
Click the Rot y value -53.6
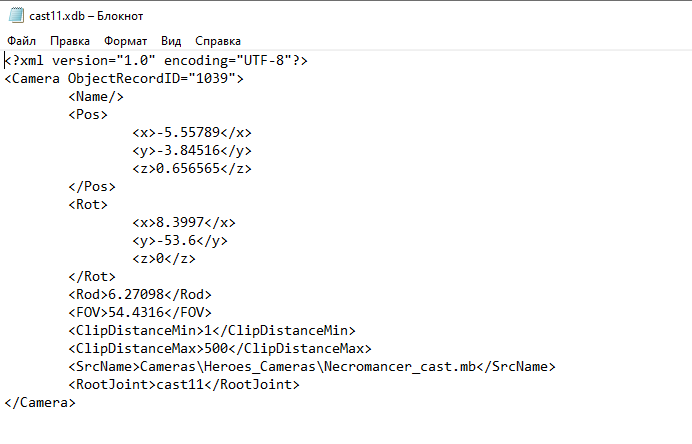pyautogui.click(x=176, y=241)
